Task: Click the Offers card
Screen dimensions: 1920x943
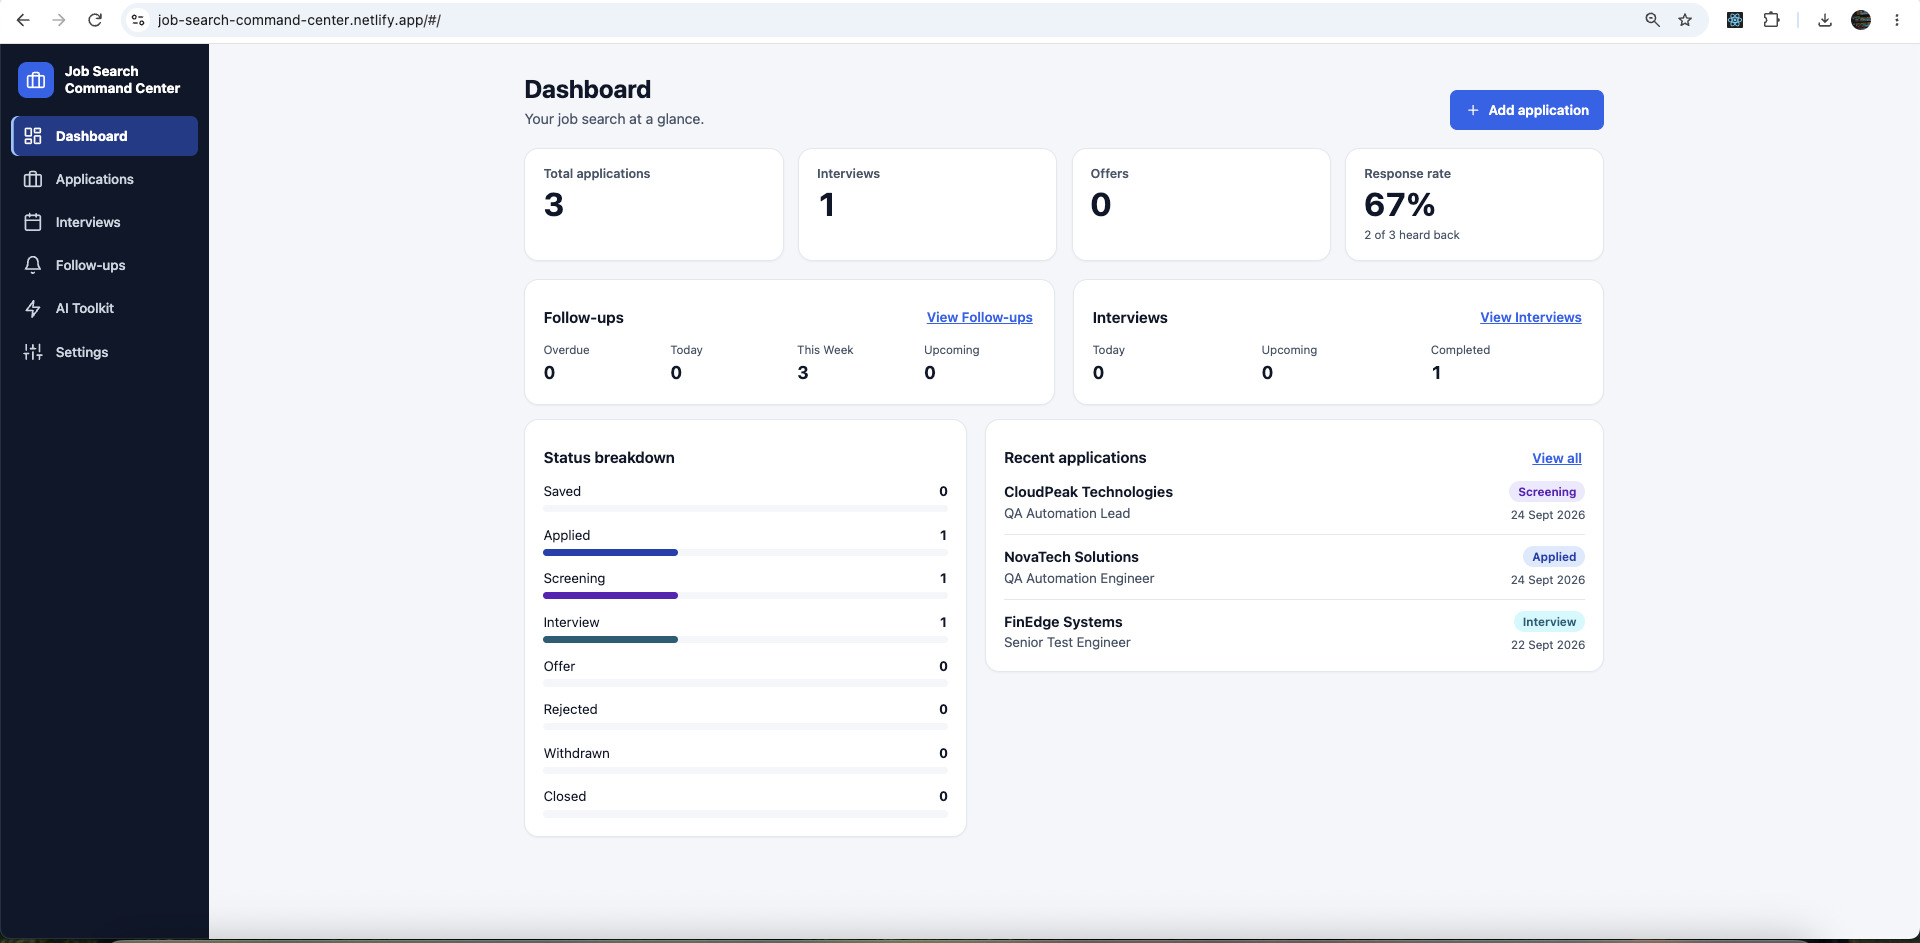Action: (x=1201, y=205)
